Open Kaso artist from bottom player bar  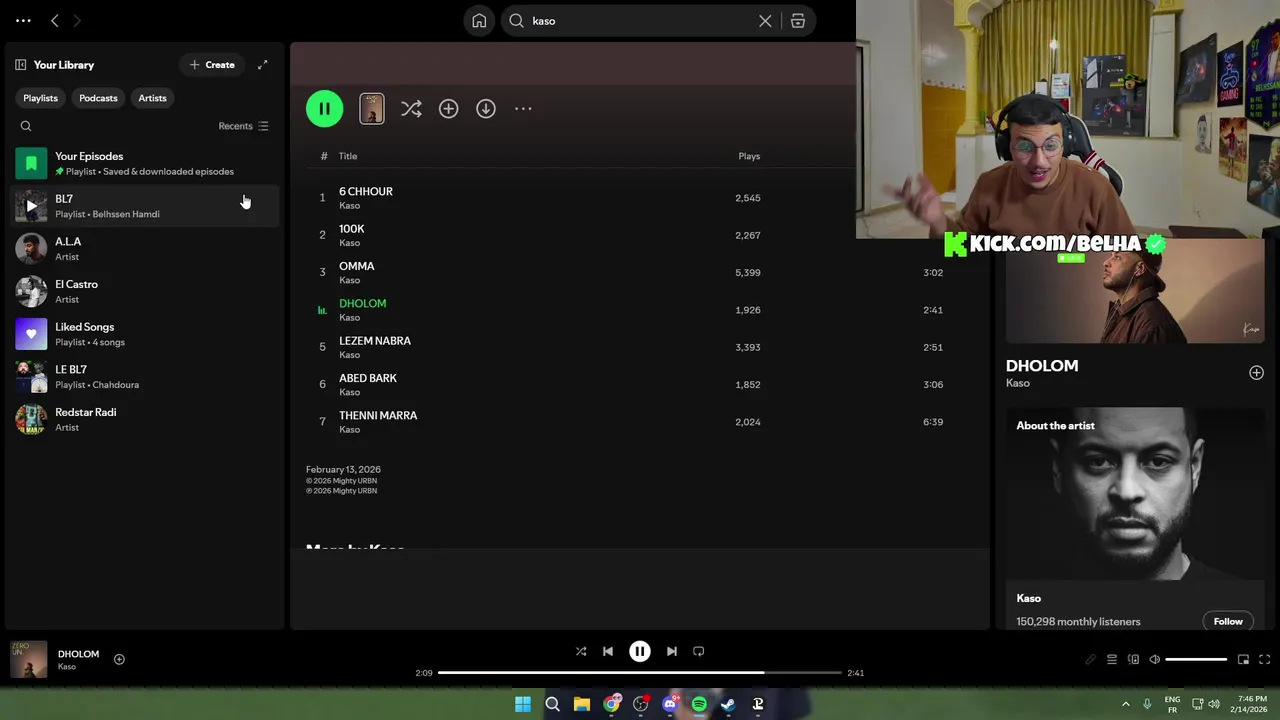pos(67,667)
